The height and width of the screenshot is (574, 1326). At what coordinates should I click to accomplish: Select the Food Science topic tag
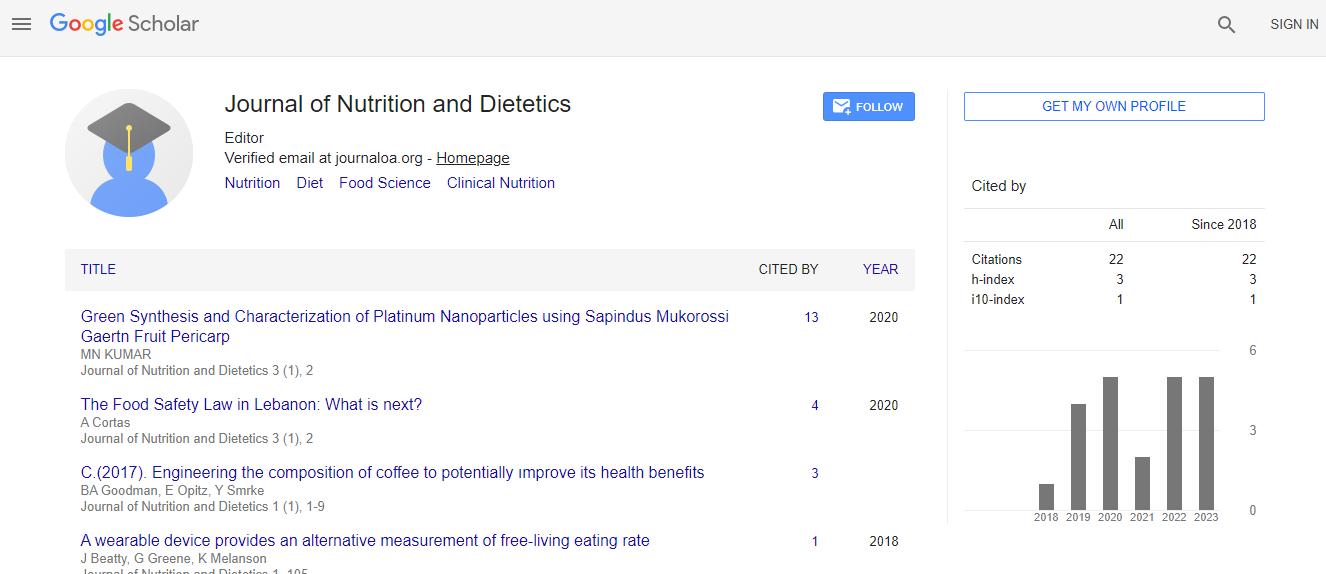384,183
